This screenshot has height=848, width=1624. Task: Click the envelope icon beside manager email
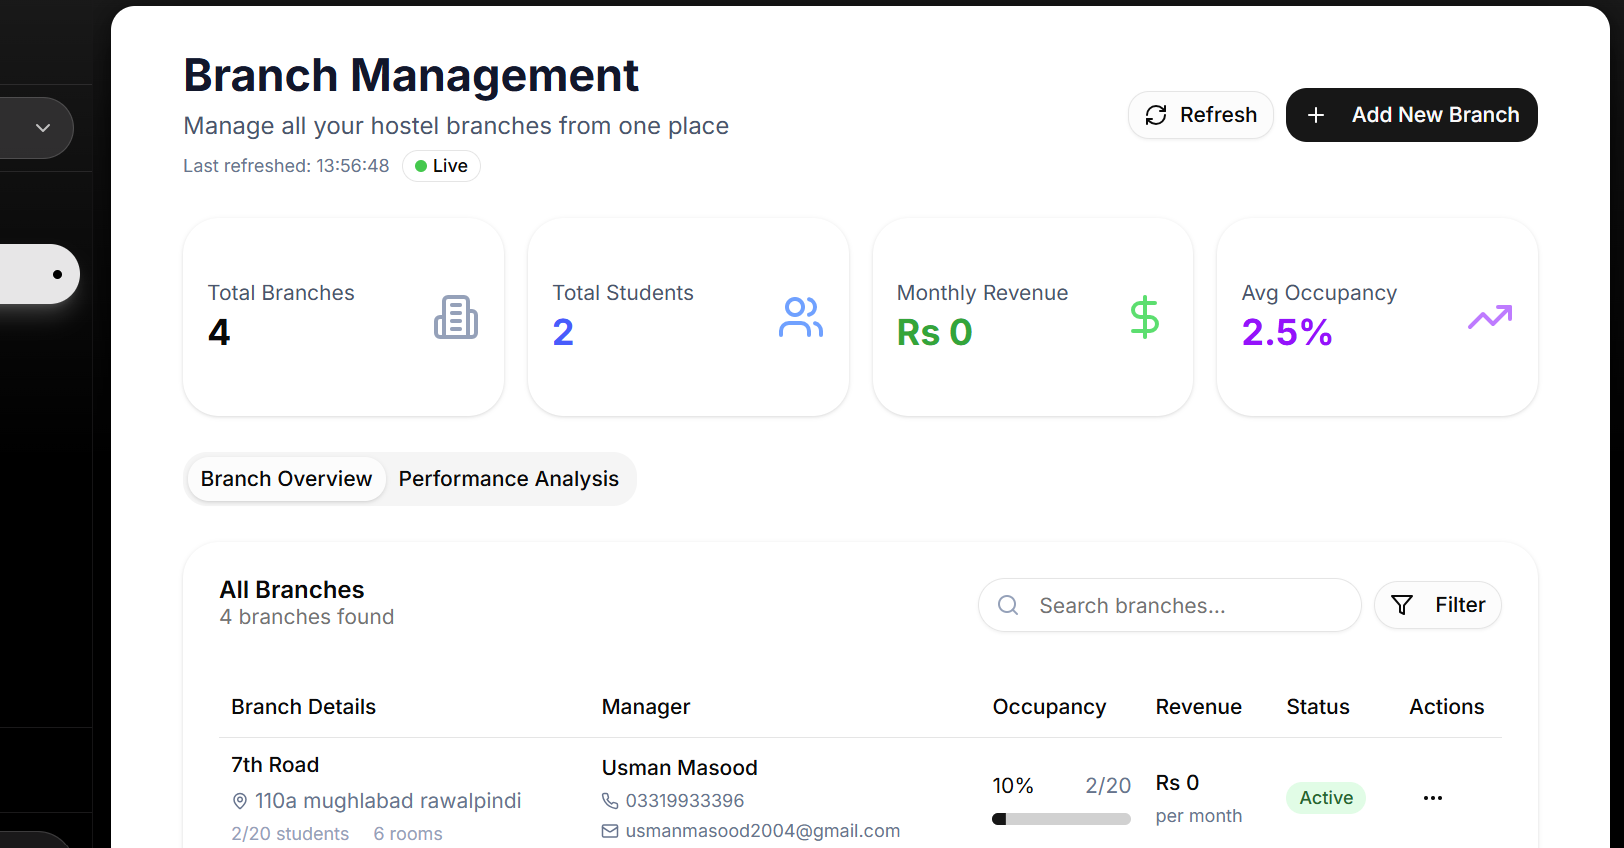click(x=610, y=831)
